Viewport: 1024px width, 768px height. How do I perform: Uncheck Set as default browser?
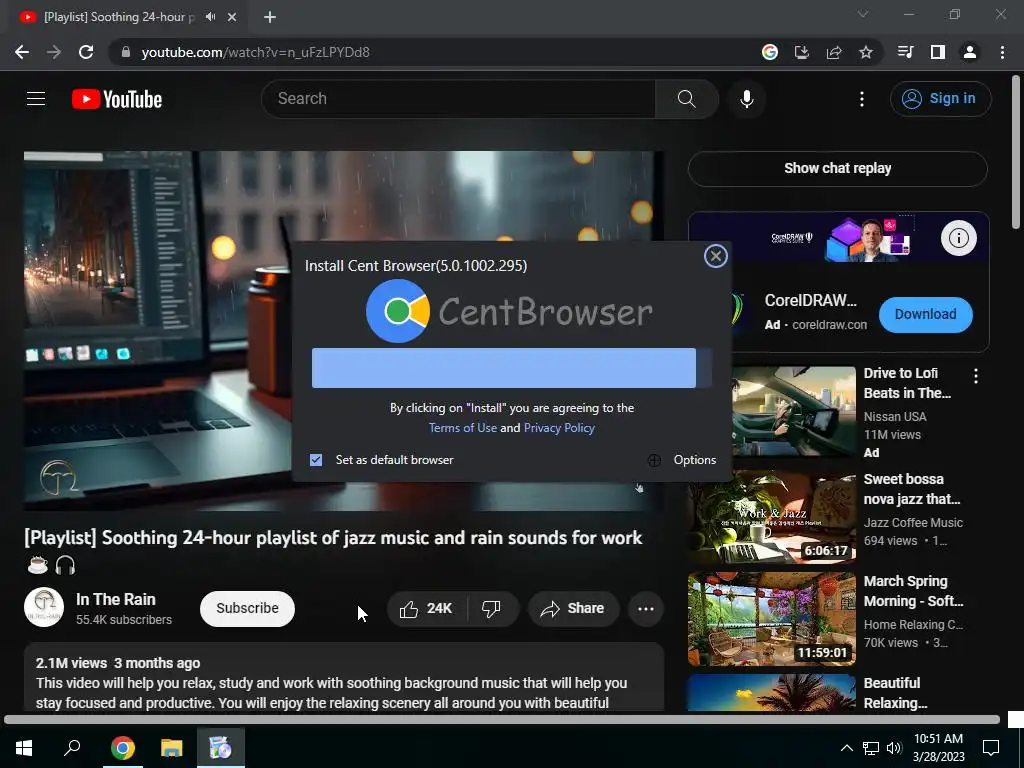point(316,460)
